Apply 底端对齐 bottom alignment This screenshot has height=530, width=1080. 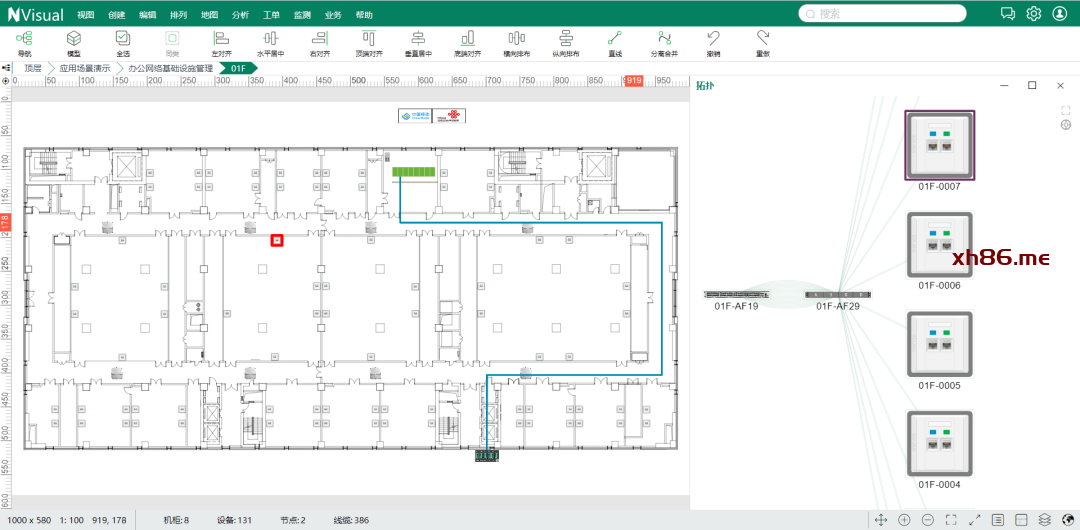click(468, 43)
